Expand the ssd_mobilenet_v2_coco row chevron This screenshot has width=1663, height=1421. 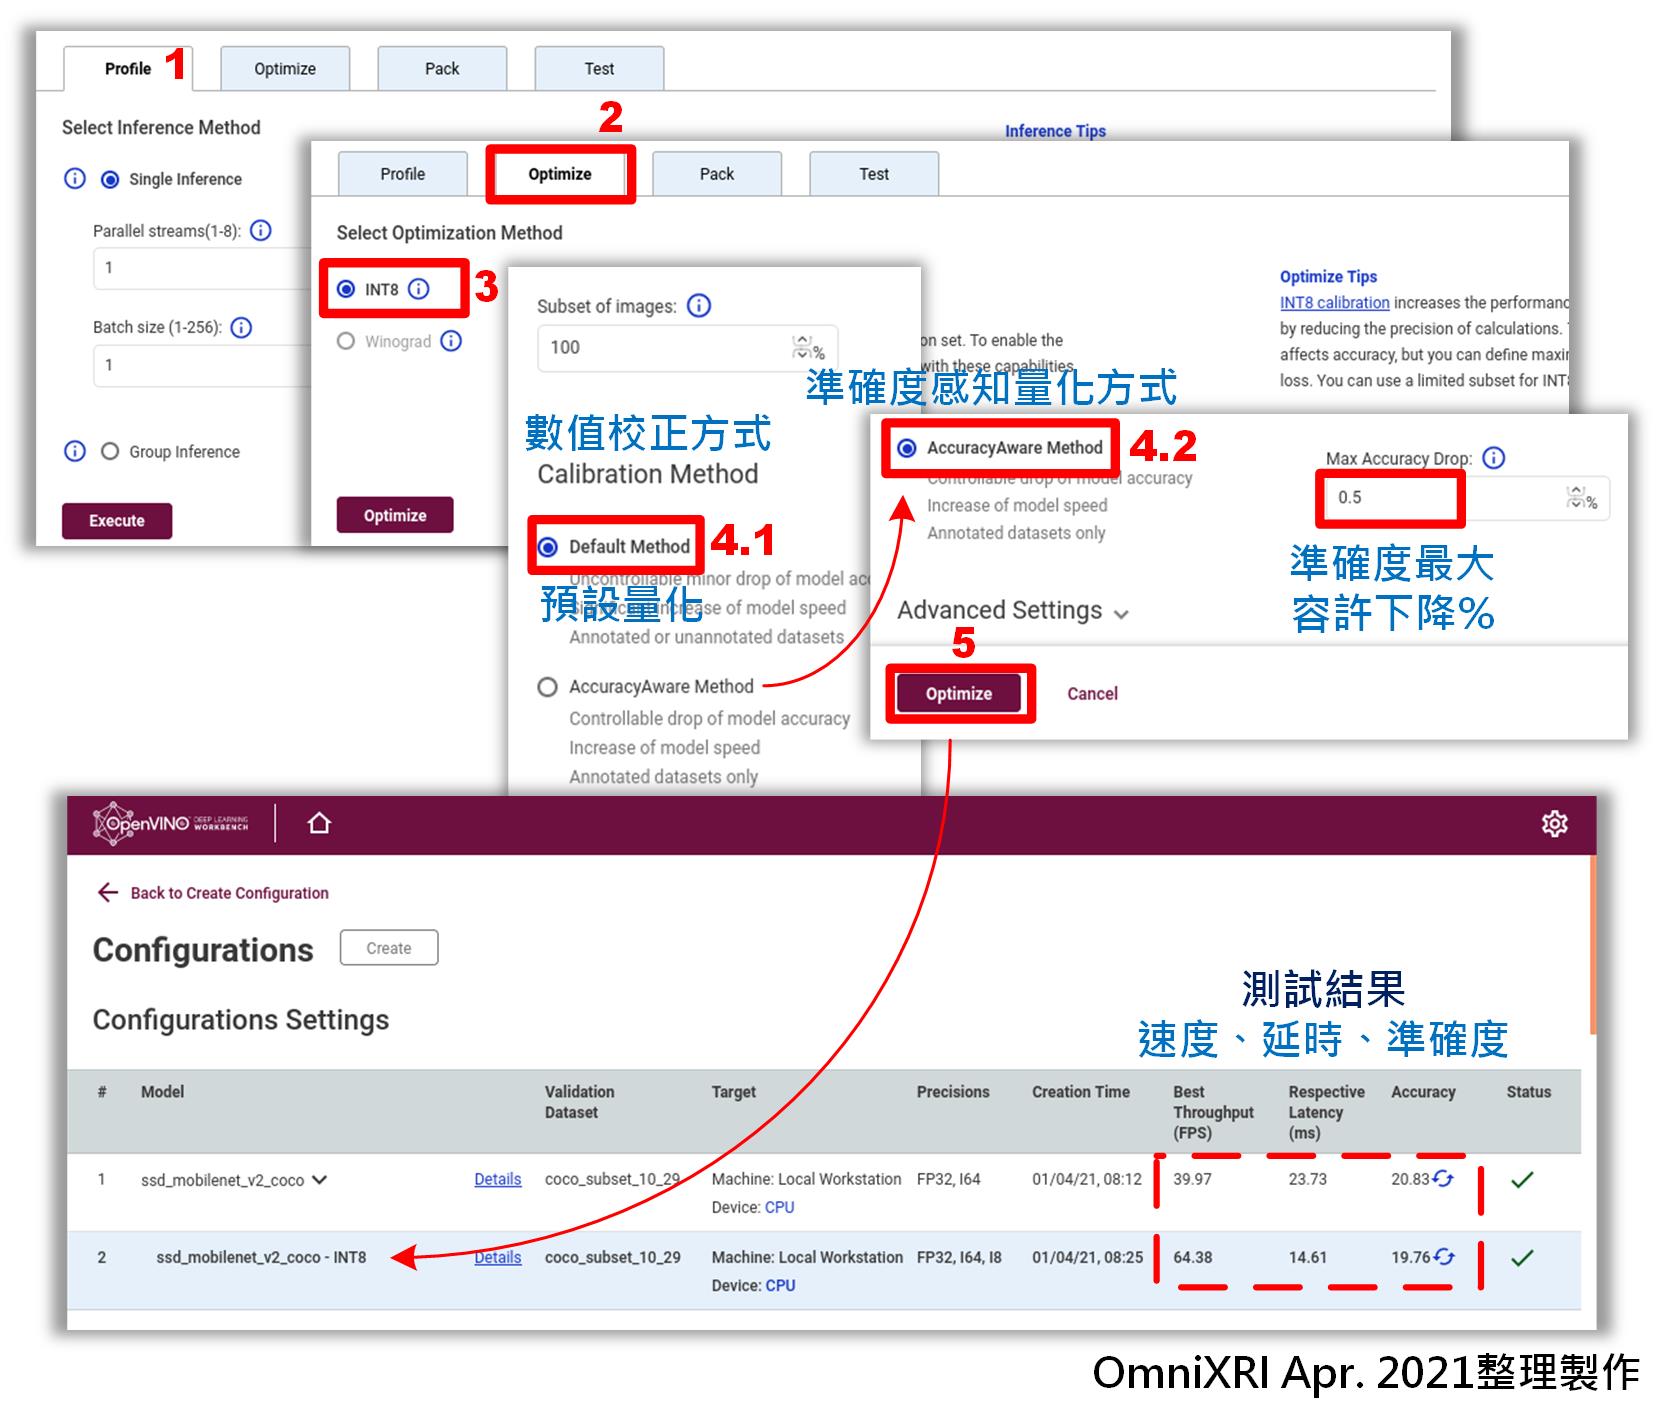click(x=319, y=1180)
